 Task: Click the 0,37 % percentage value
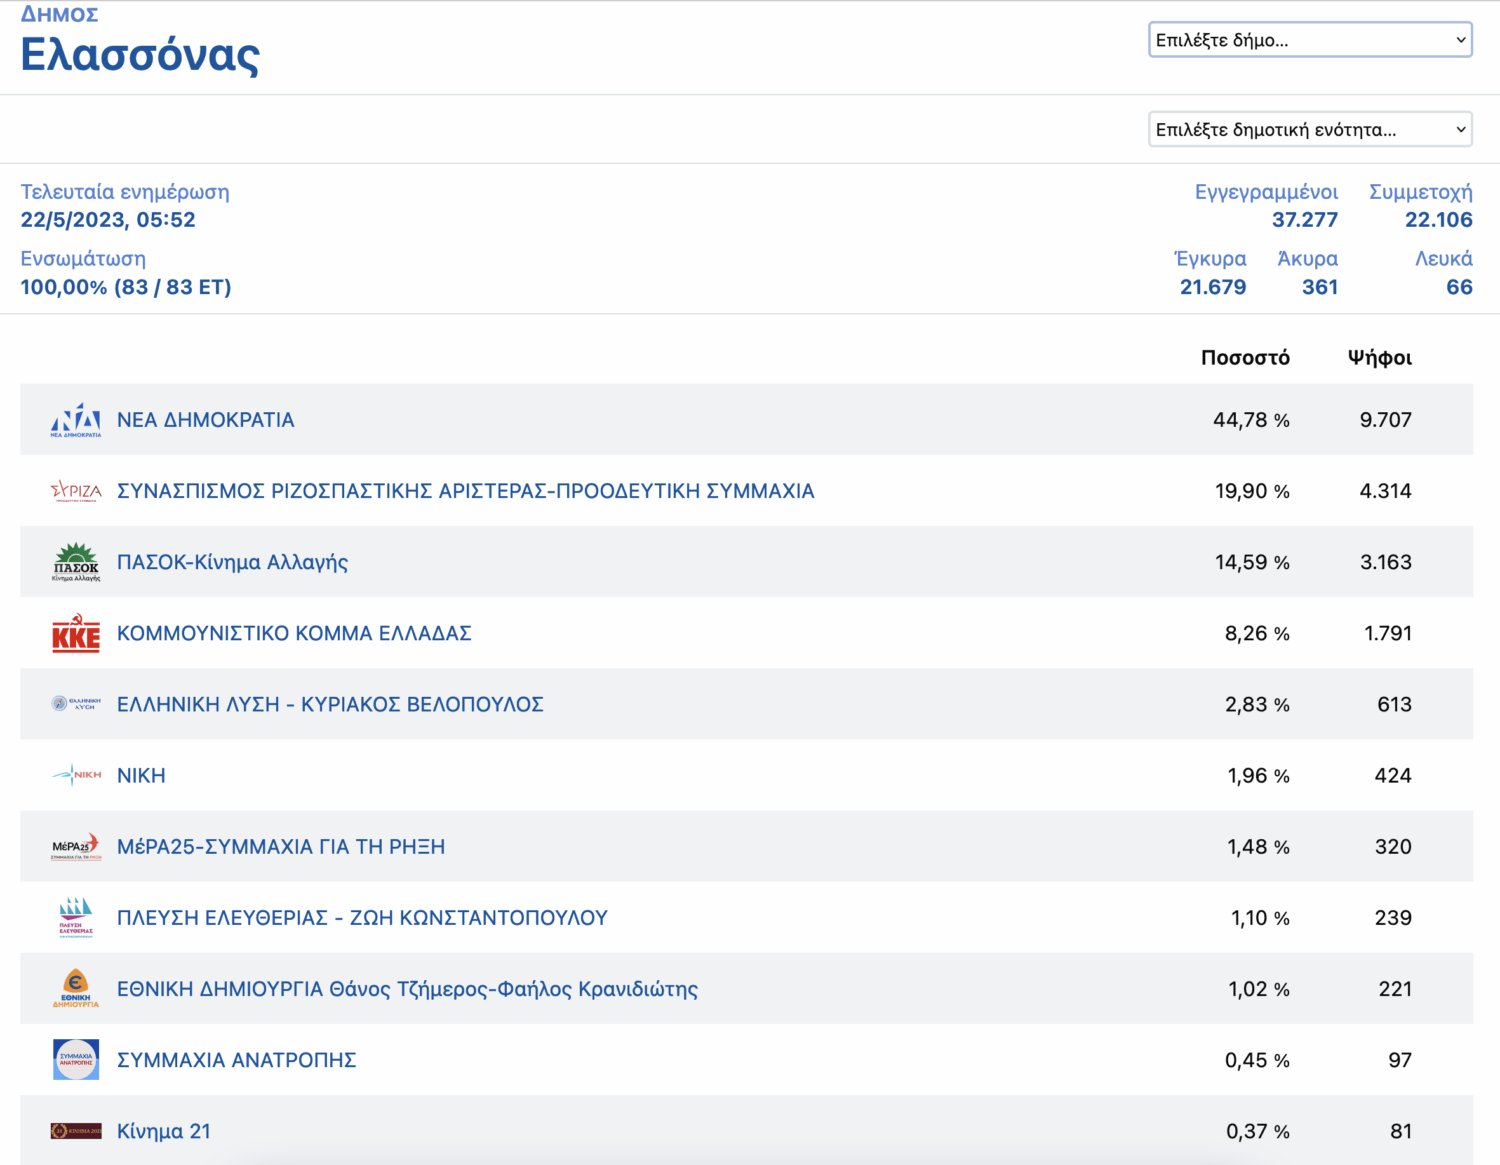pyautogui.click(x=1258, y=1131)
